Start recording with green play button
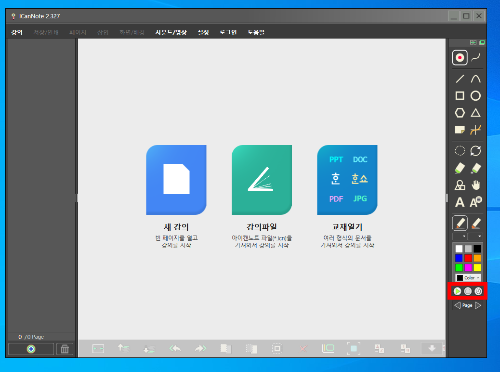 (x=457, y=291)
